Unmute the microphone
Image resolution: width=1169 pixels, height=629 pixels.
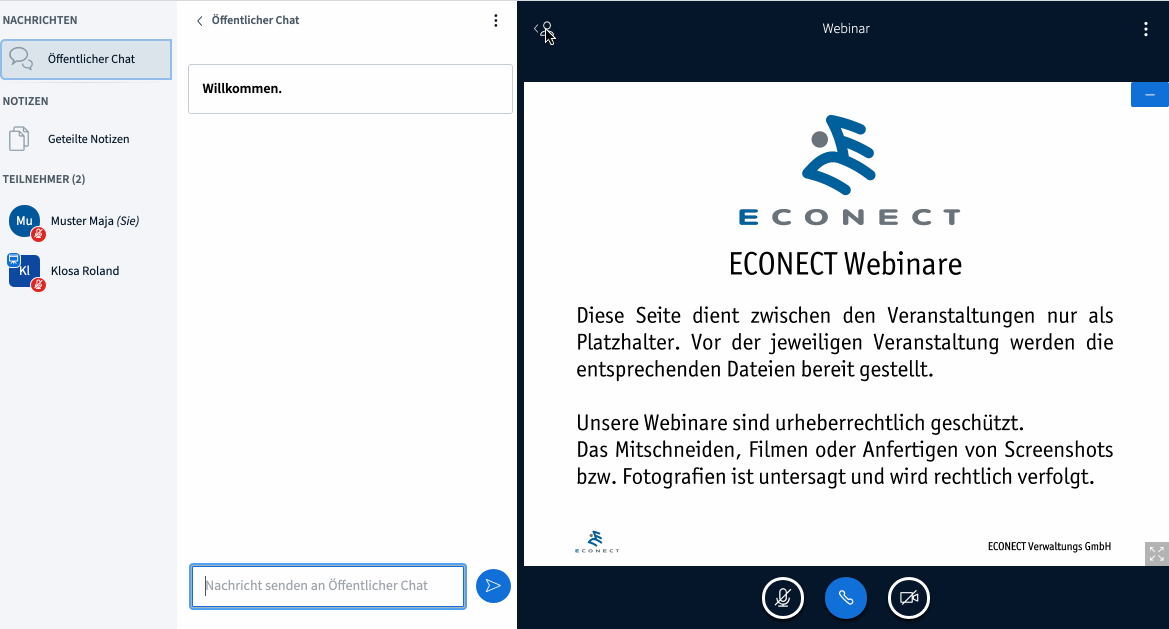[x=783, y=598]
